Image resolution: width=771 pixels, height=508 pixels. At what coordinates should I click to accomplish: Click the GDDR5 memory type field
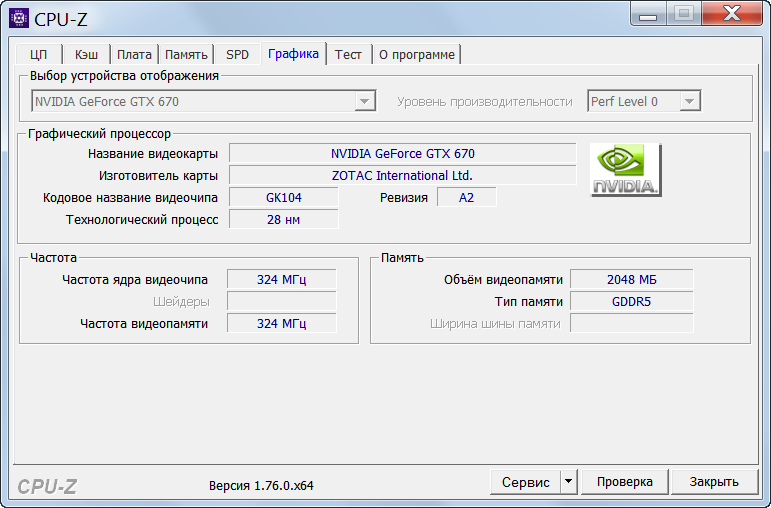632,301
